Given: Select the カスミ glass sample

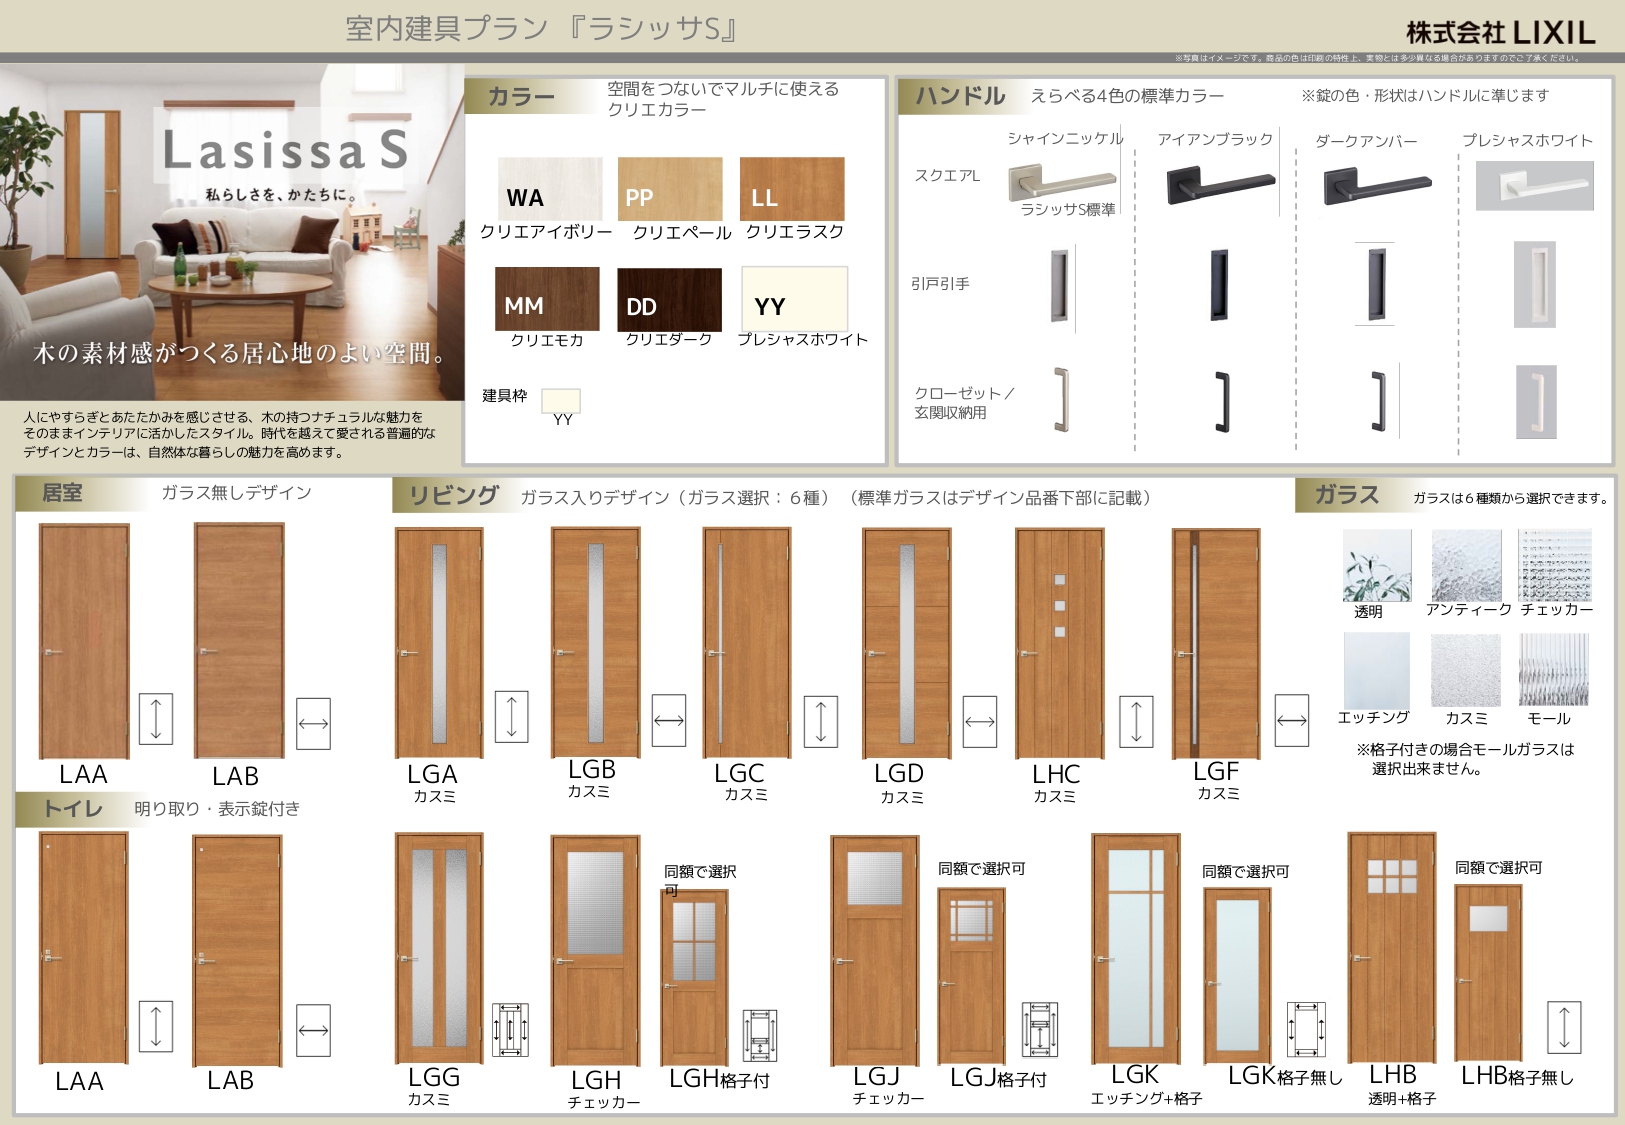Looking at the screenshot, I should (x=1466, y=670).
